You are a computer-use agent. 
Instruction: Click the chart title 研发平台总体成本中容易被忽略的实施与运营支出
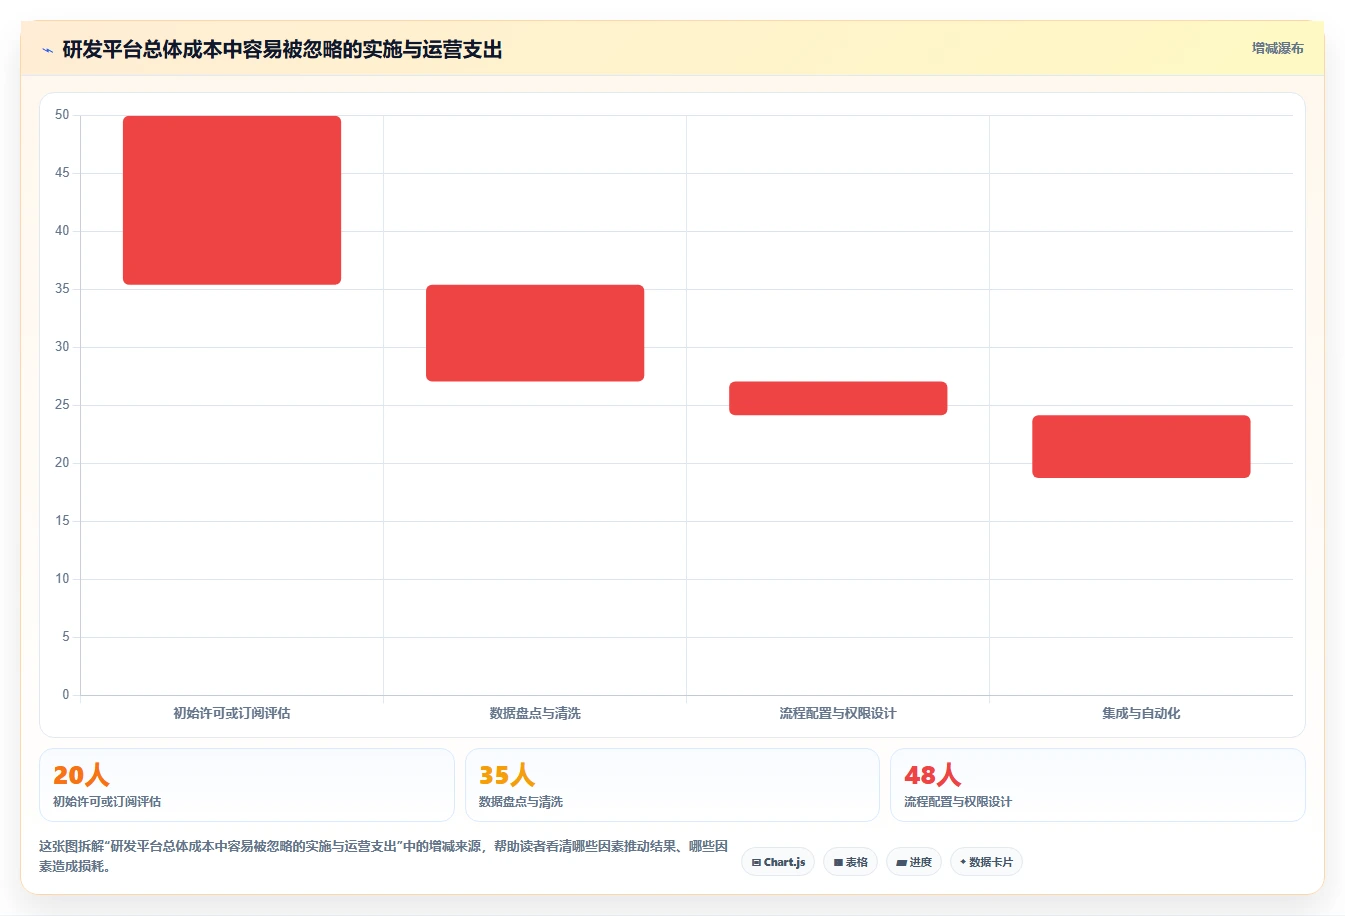pos(282,49)
